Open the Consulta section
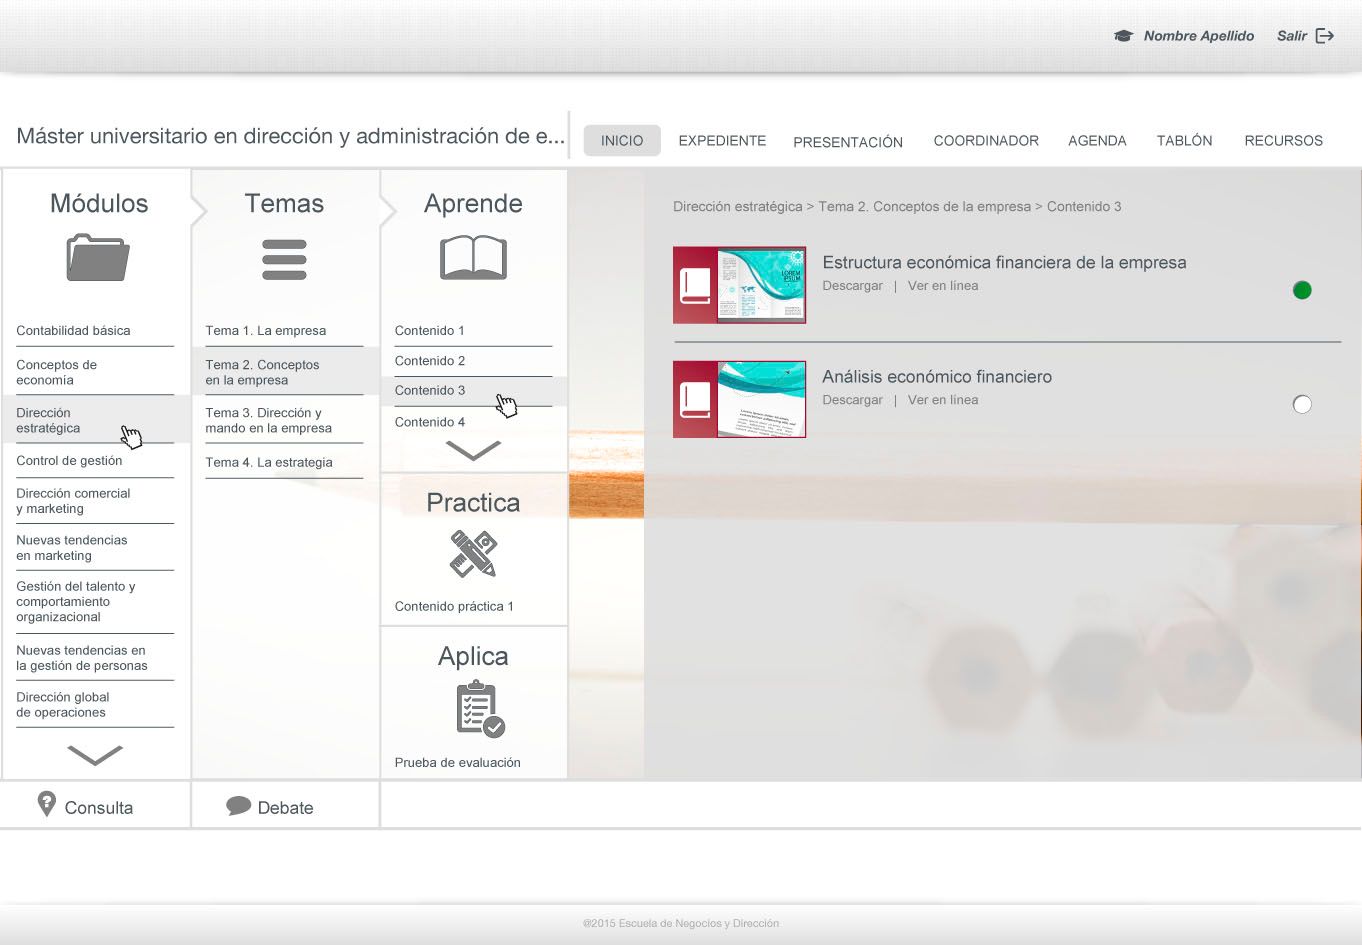Screen dimensions: 1362x945 click(x=98, y=808)
